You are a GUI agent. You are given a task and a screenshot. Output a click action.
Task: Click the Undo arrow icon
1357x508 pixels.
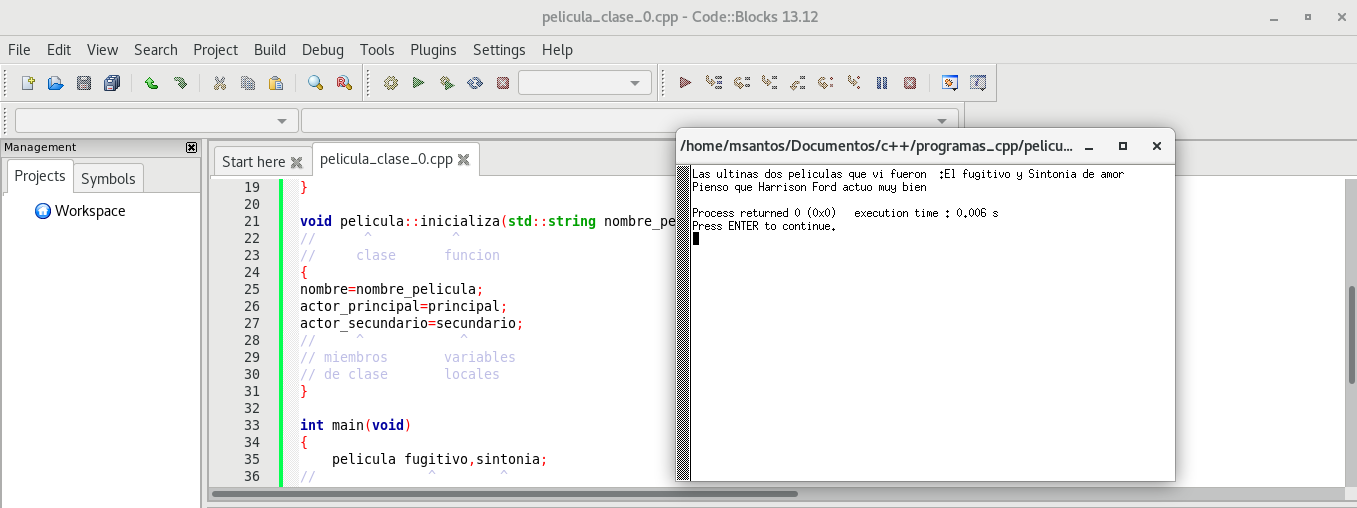coord(151,83)
